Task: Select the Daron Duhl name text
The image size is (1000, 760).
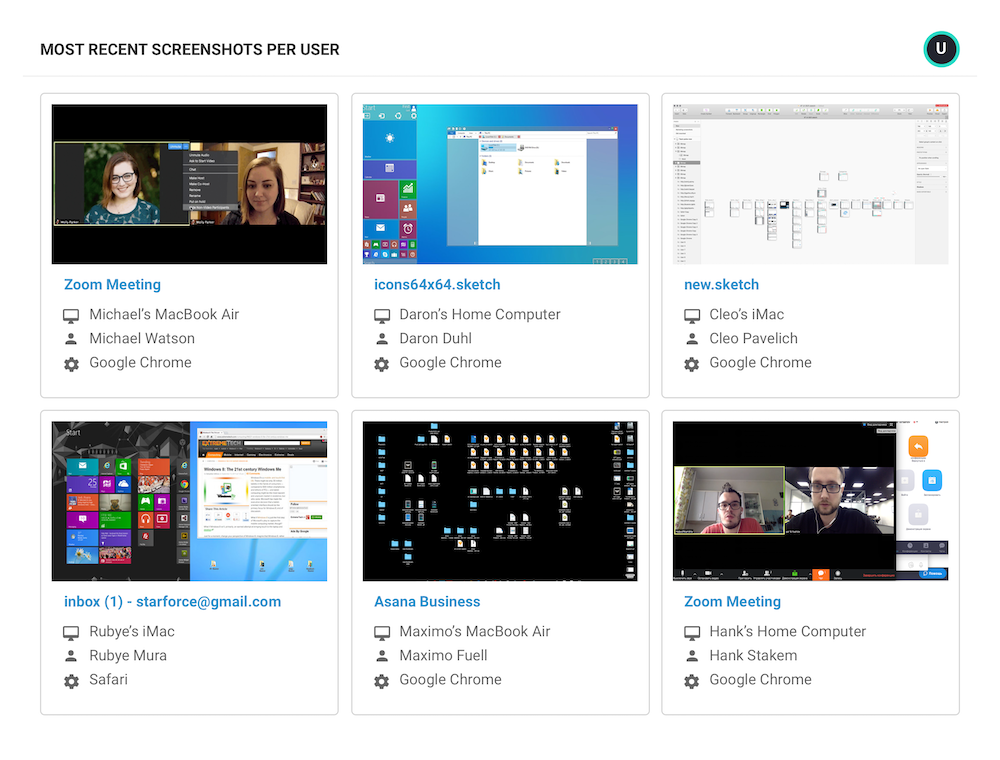Action: point(436,339)
